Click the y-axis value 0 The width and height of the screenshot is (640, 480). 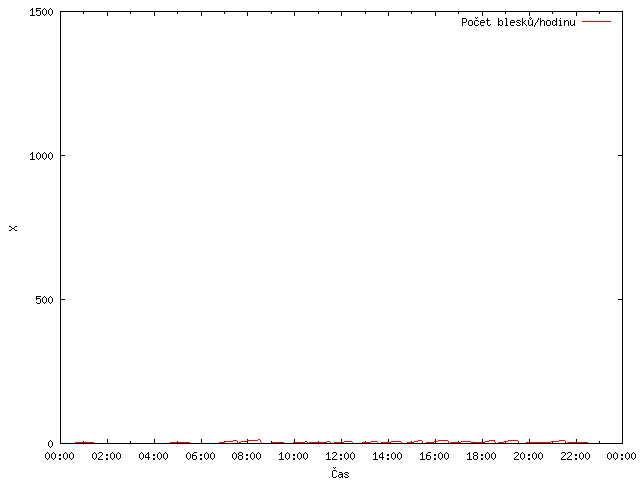tap(51, 444)
